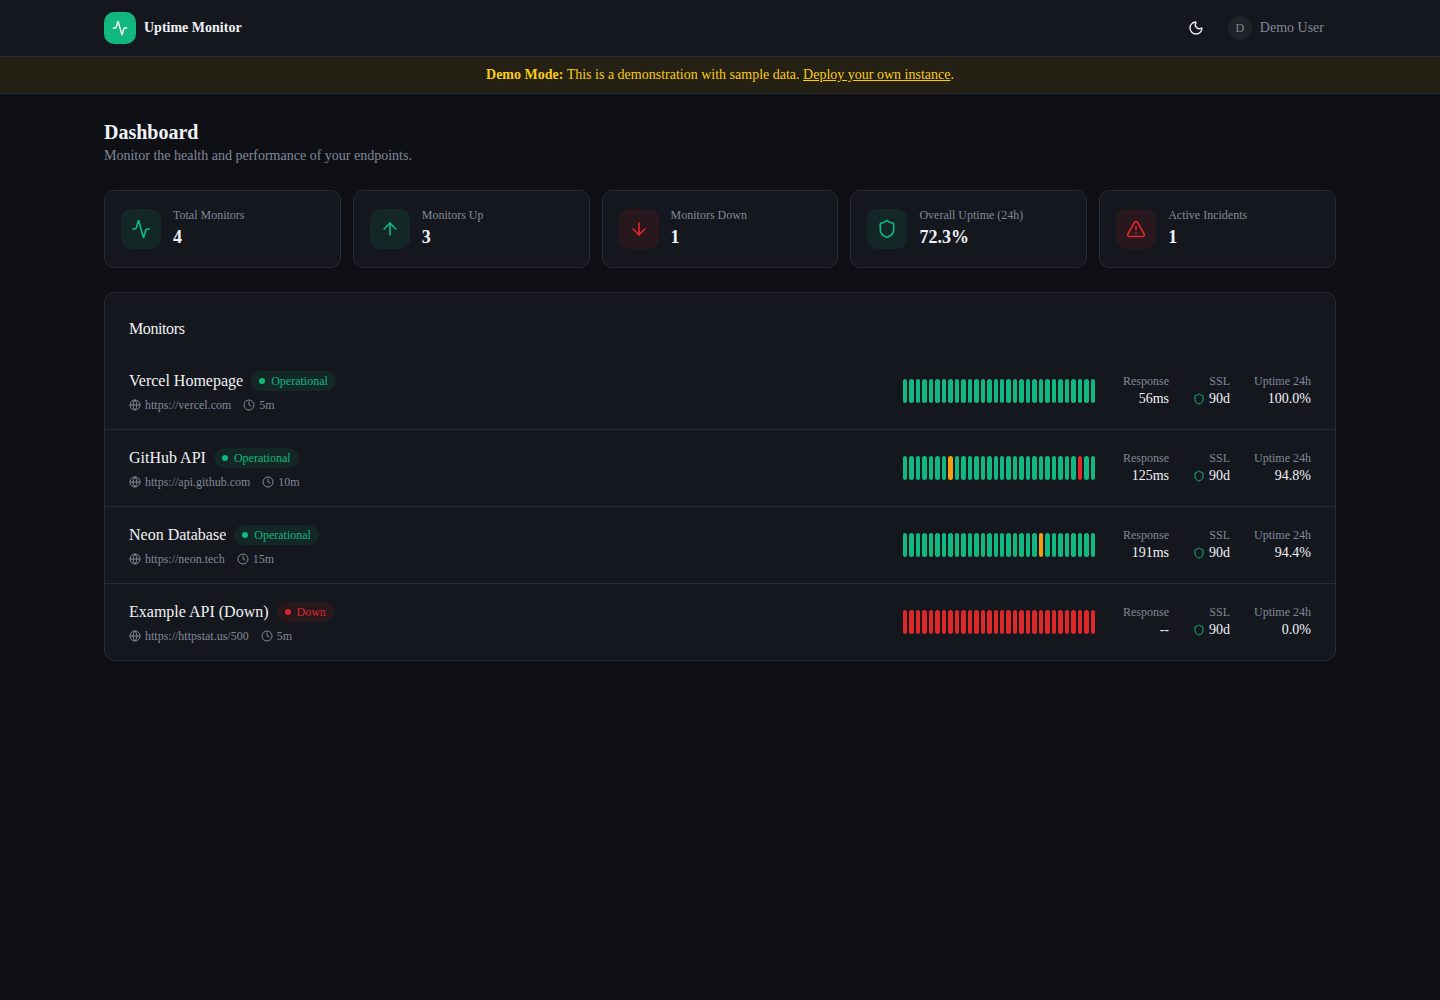Click the Active Incidents warning icon
The height and width of the screenshot is (1000, 1440).
click(1136, 229)
